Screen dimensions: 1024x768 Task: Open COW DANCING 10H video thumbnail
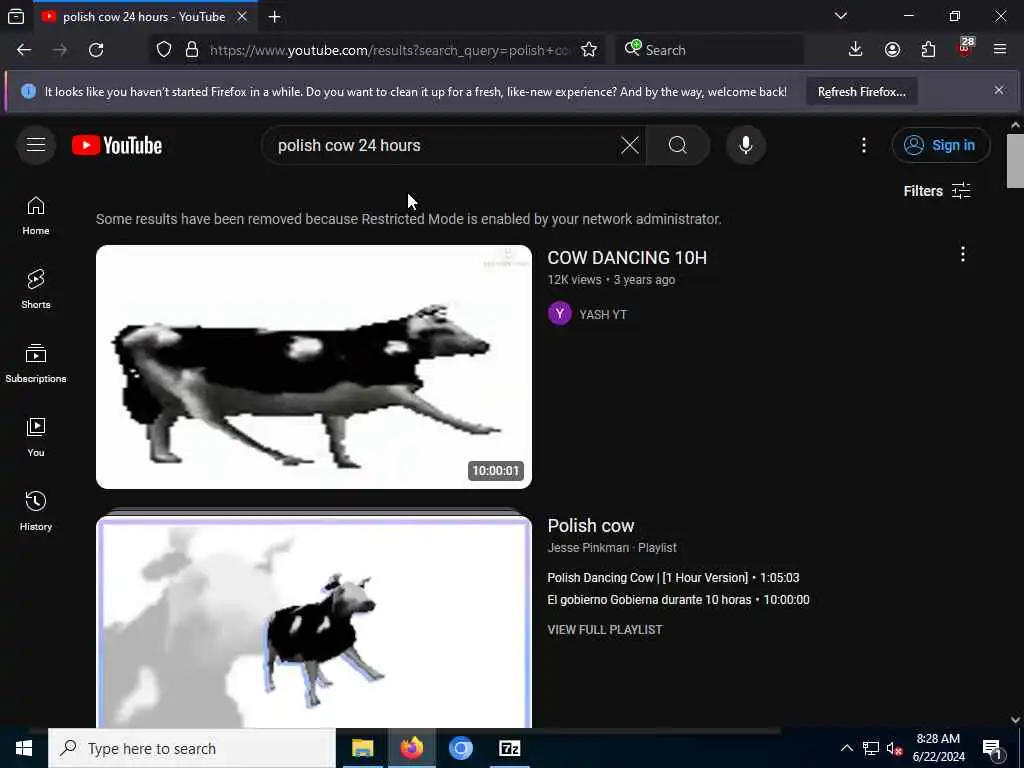tap(313, 366)
